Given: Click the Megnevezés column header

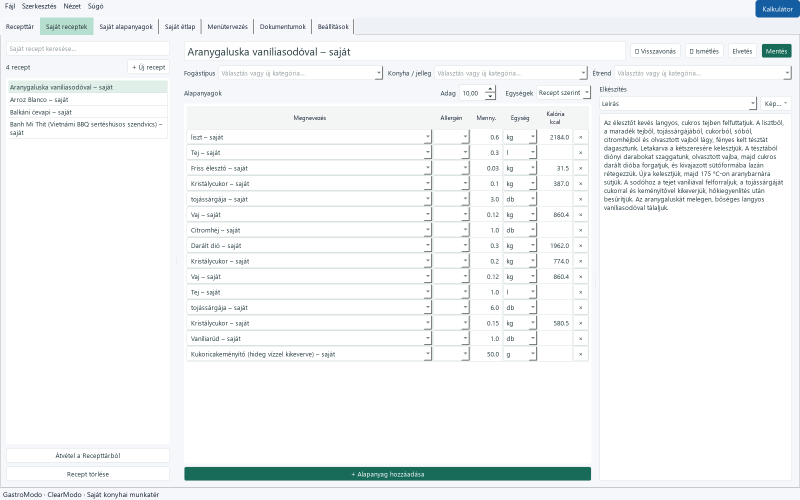Looking at the screenshot, I should point(309,118).
